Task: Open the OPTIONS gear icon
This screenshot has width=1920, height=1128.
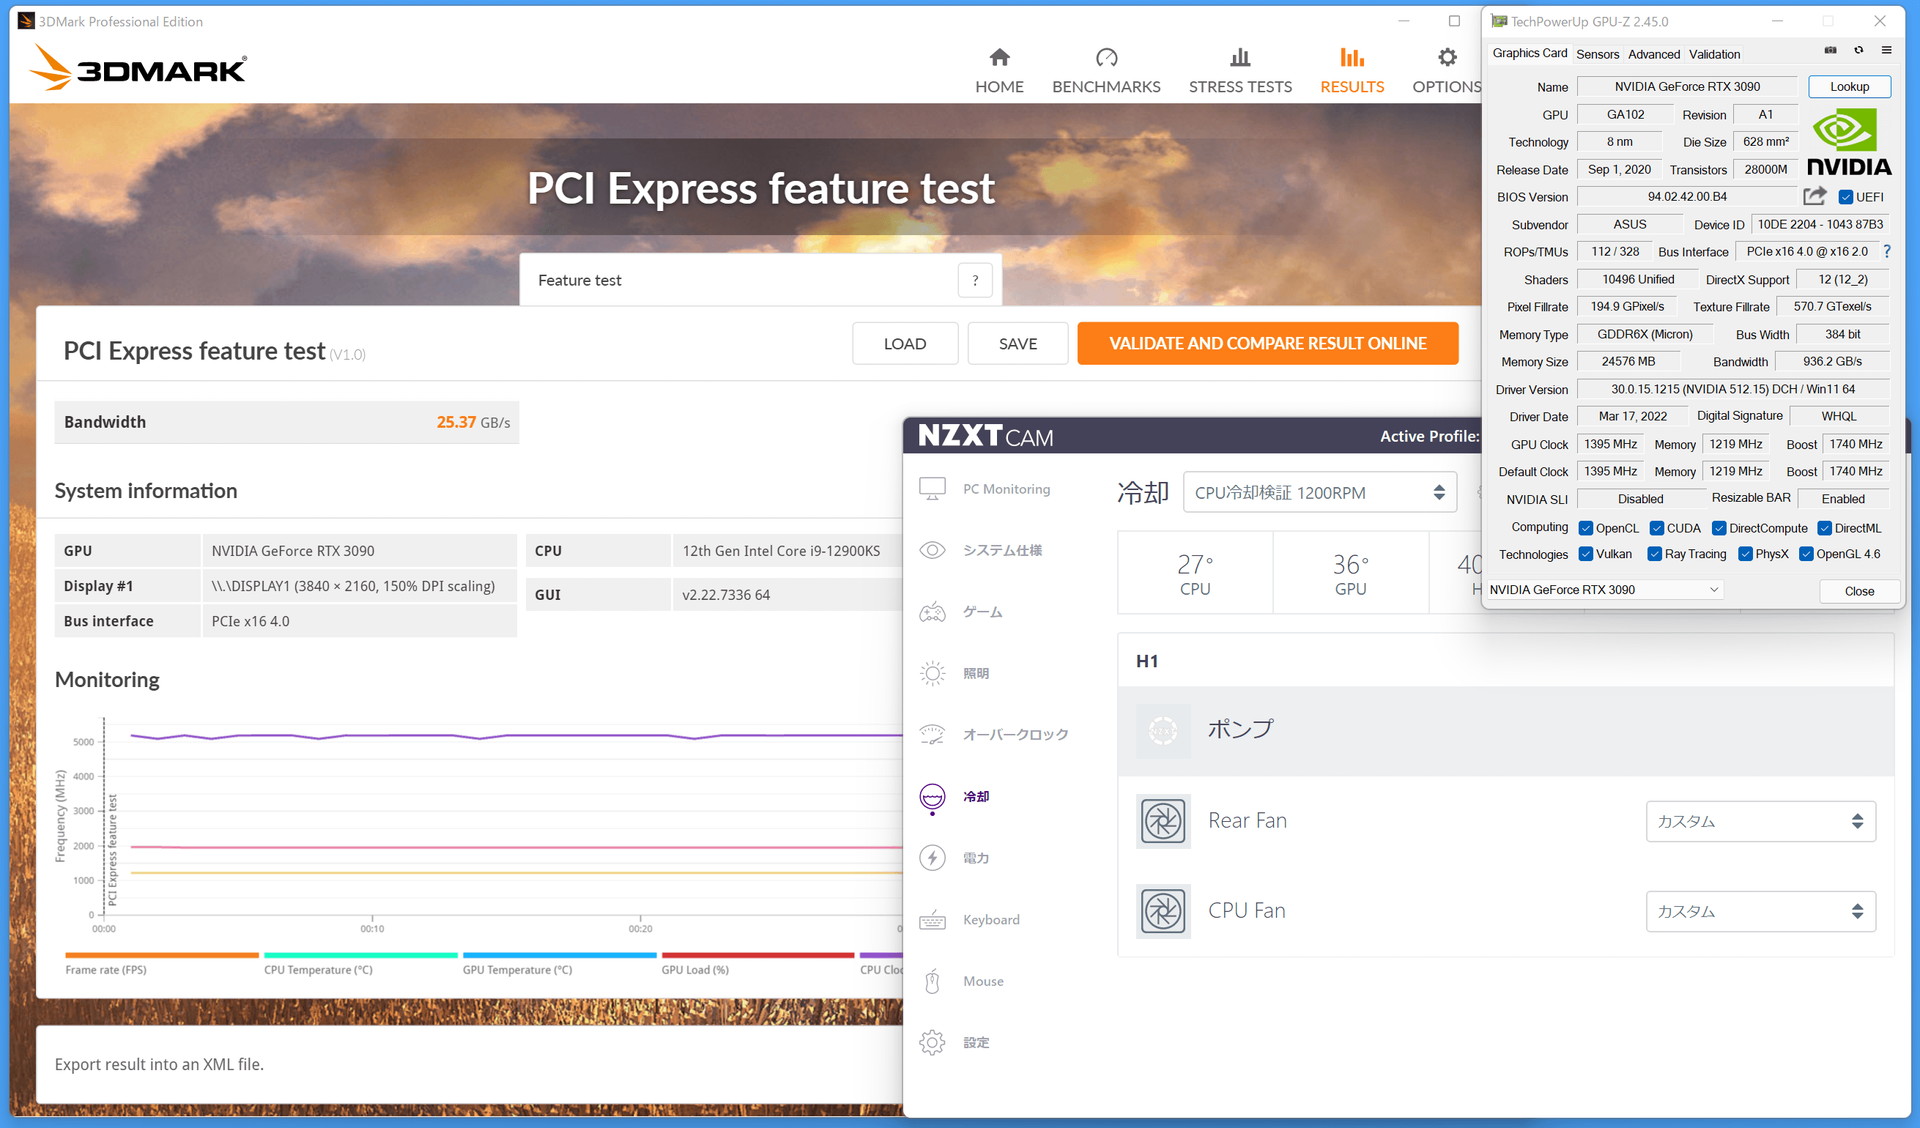Action: [x=1447, y=57]
